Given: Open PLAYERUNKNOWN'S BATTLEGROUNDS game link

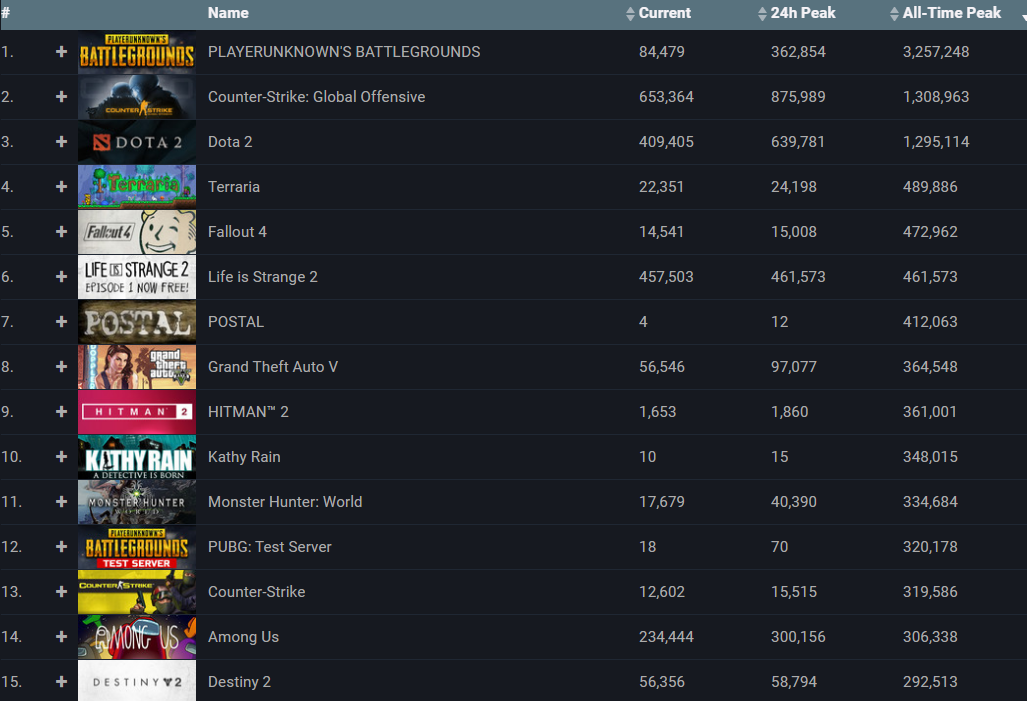Looking at the screenshot, I should pos(344,52).
